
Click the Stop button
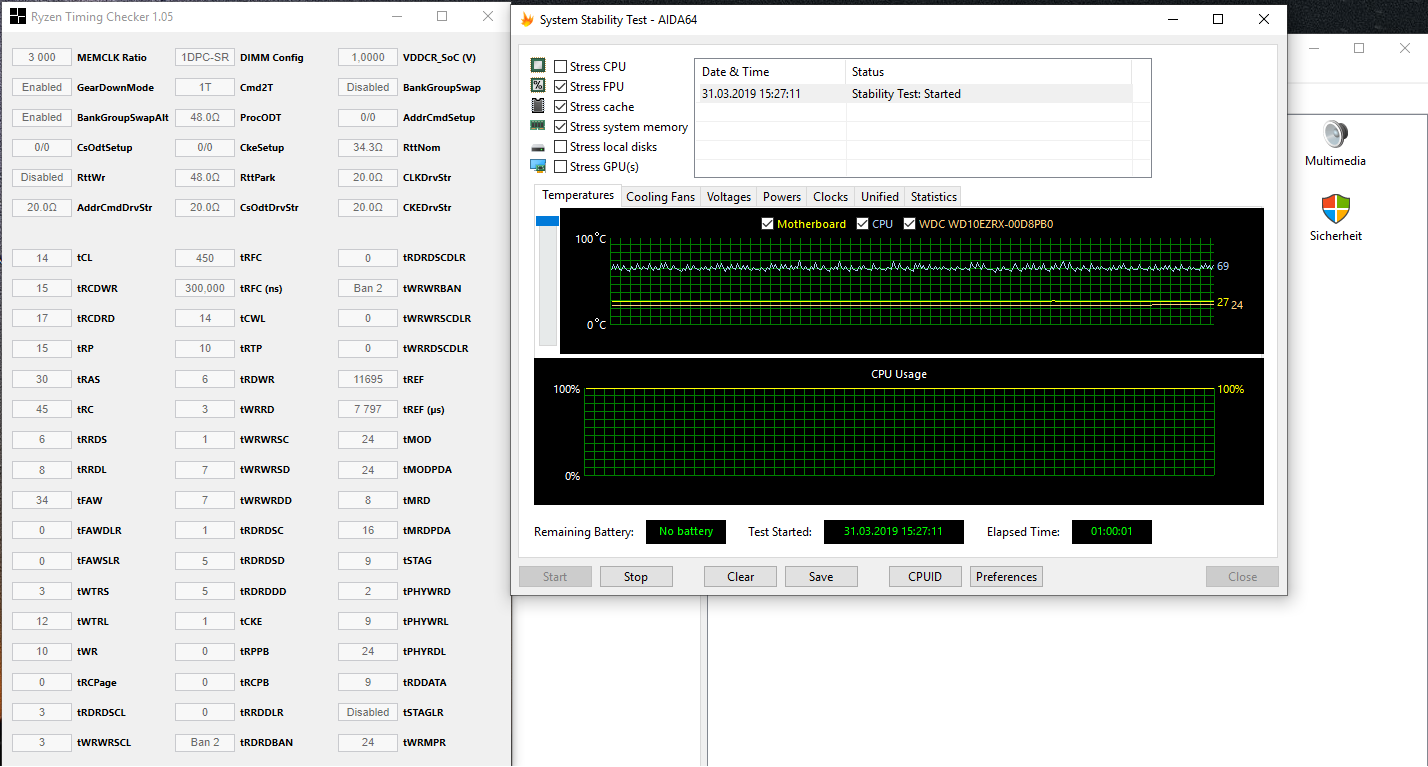click(x=636, y=577)
